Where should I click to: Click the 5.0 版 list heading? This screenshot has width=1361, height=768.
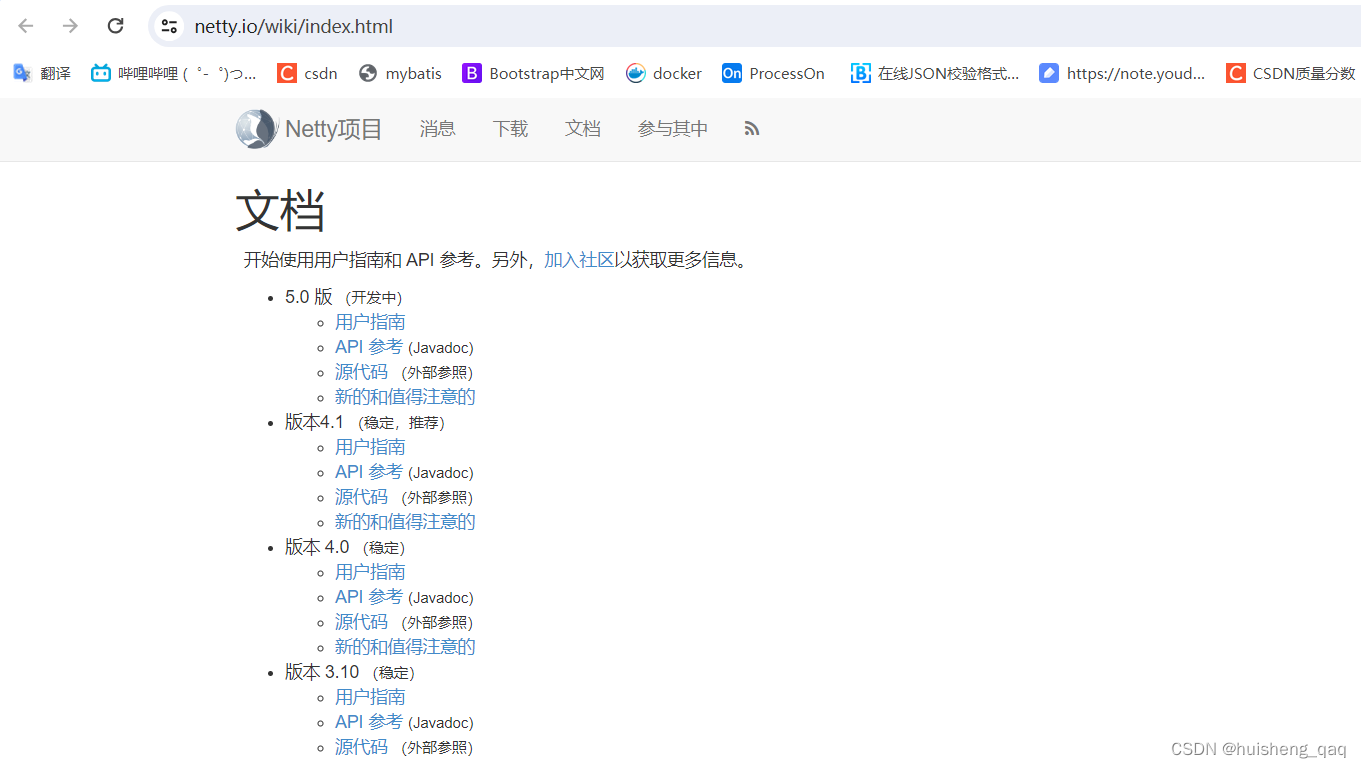click(309, 297)
